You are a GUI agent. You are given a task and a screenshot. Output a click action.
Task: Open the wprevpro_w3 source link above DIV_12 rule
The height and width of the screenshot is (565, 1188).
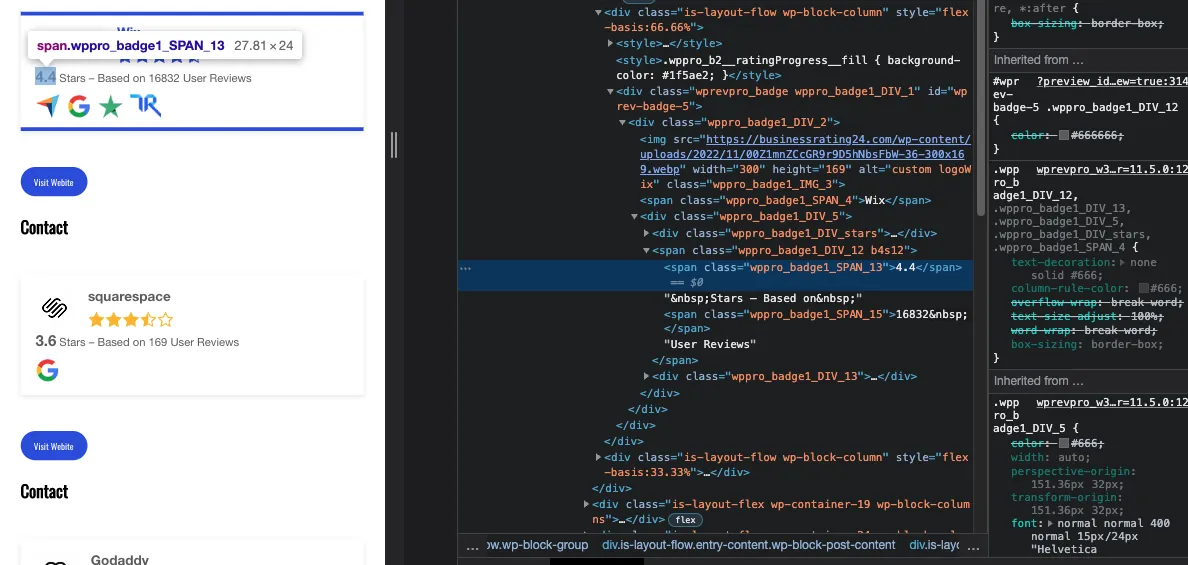coord(1112,170)
